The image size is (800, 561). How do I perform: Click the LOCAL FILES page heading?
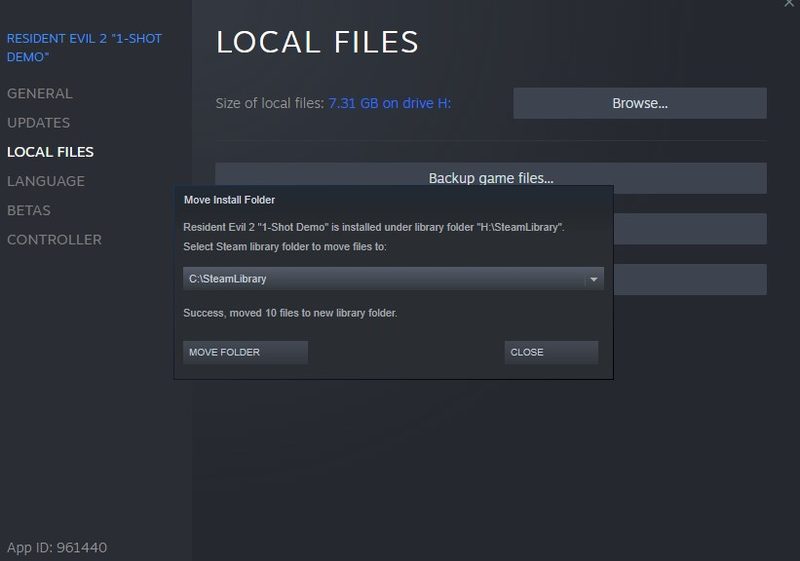click(317, 42)
